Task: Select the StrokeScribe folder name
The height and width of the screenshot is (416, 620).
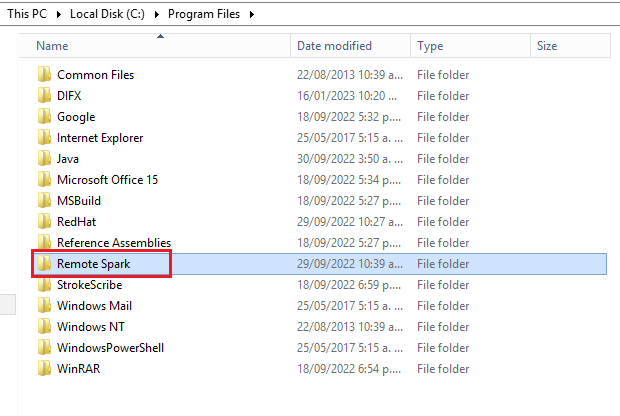Action: 90,285
